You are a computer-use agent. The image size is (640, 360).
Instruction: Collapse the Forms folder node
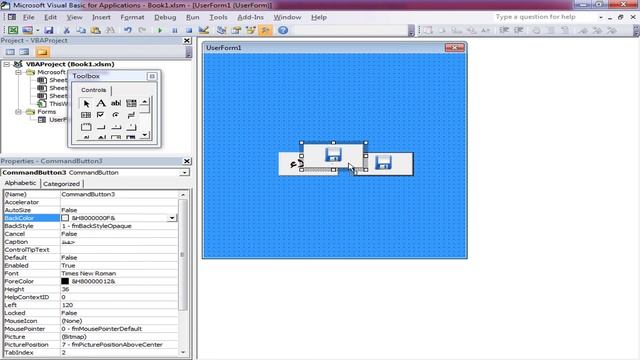pos(18,111)
